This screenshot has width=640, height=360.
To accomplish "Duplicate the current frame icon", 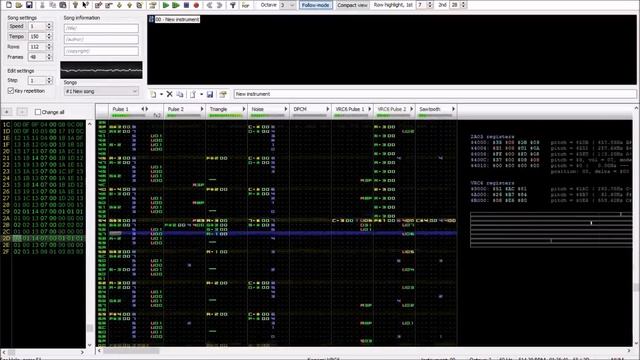I will [x=140, y=5].
